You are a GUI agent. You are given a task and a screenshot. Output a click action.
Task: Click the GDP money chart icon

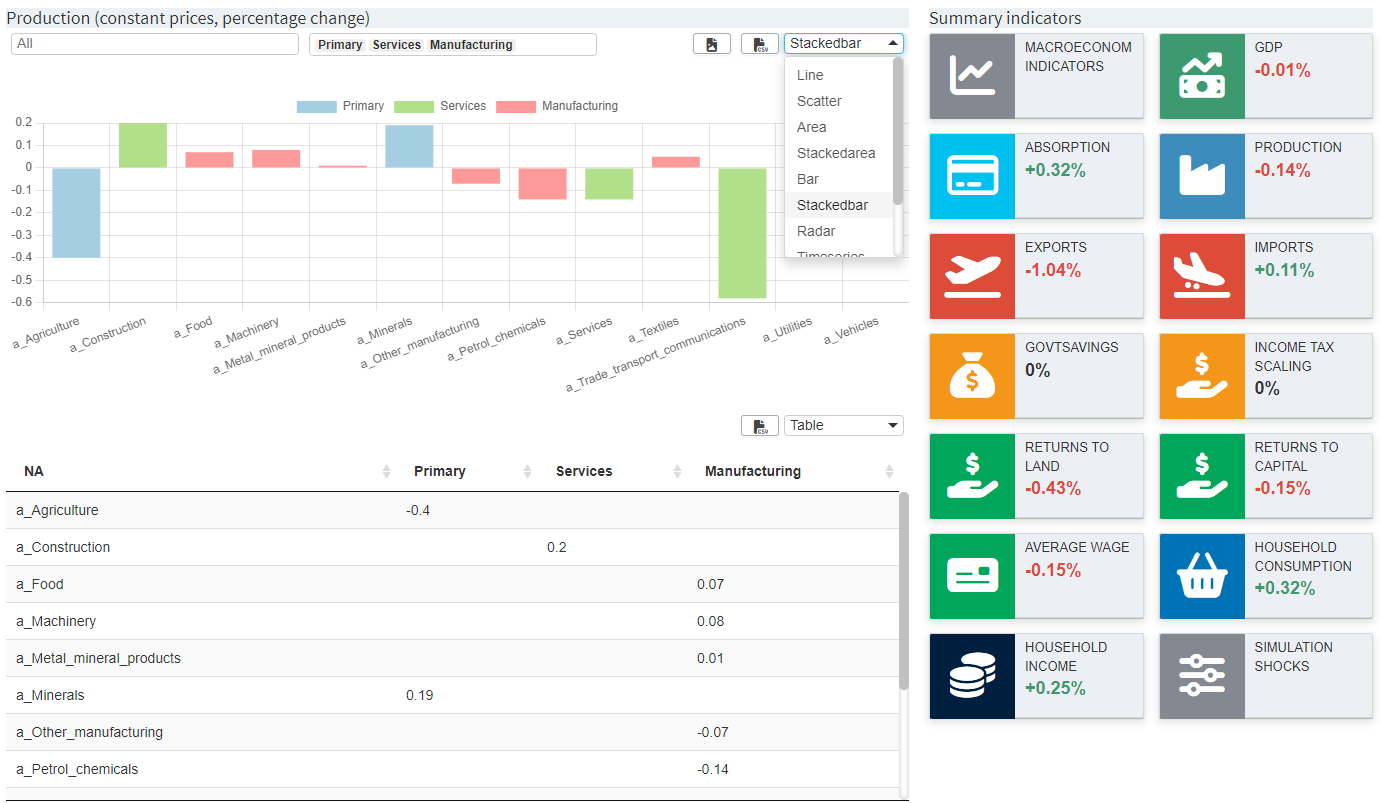1201,75
